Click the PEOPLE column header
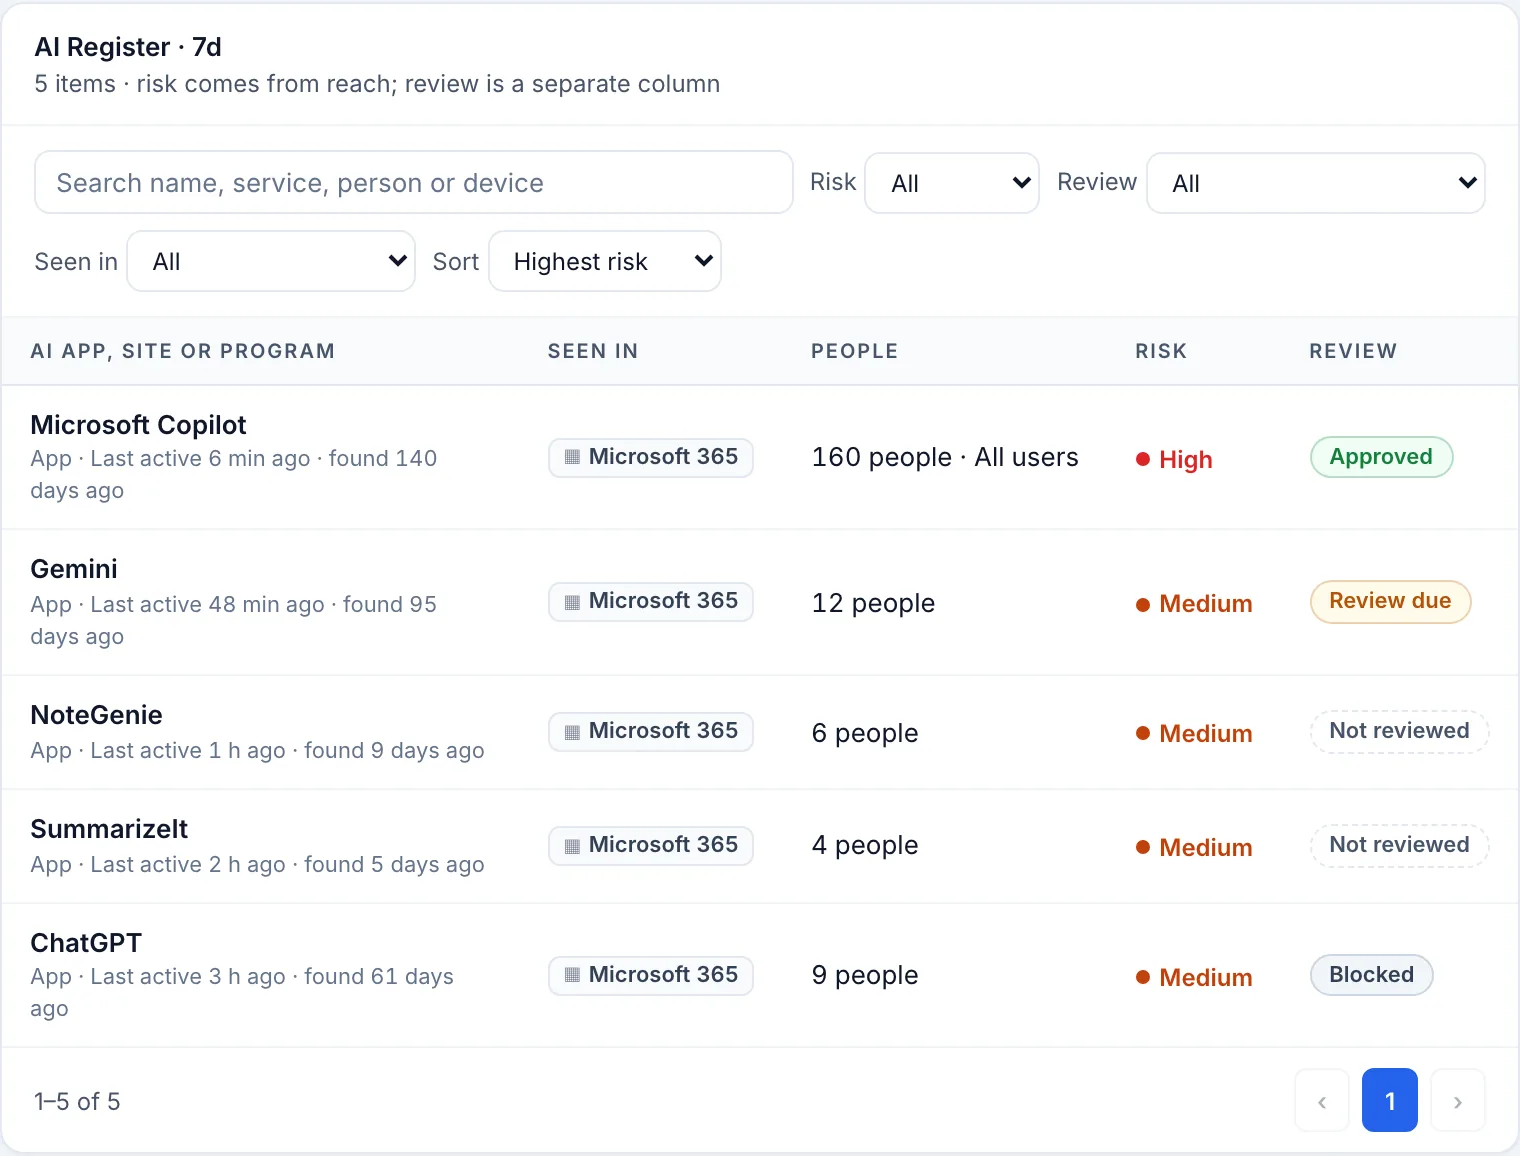The height and width of the screenshot is (1156, 1520). click(x=855, y=351)
